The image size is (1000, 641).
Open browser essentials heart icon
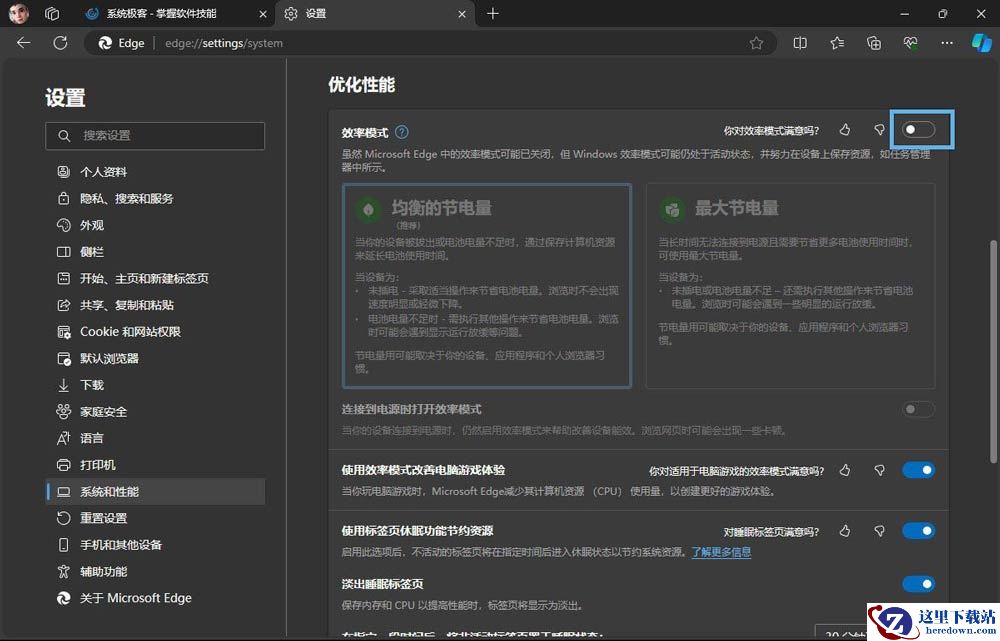coord(911,43)
